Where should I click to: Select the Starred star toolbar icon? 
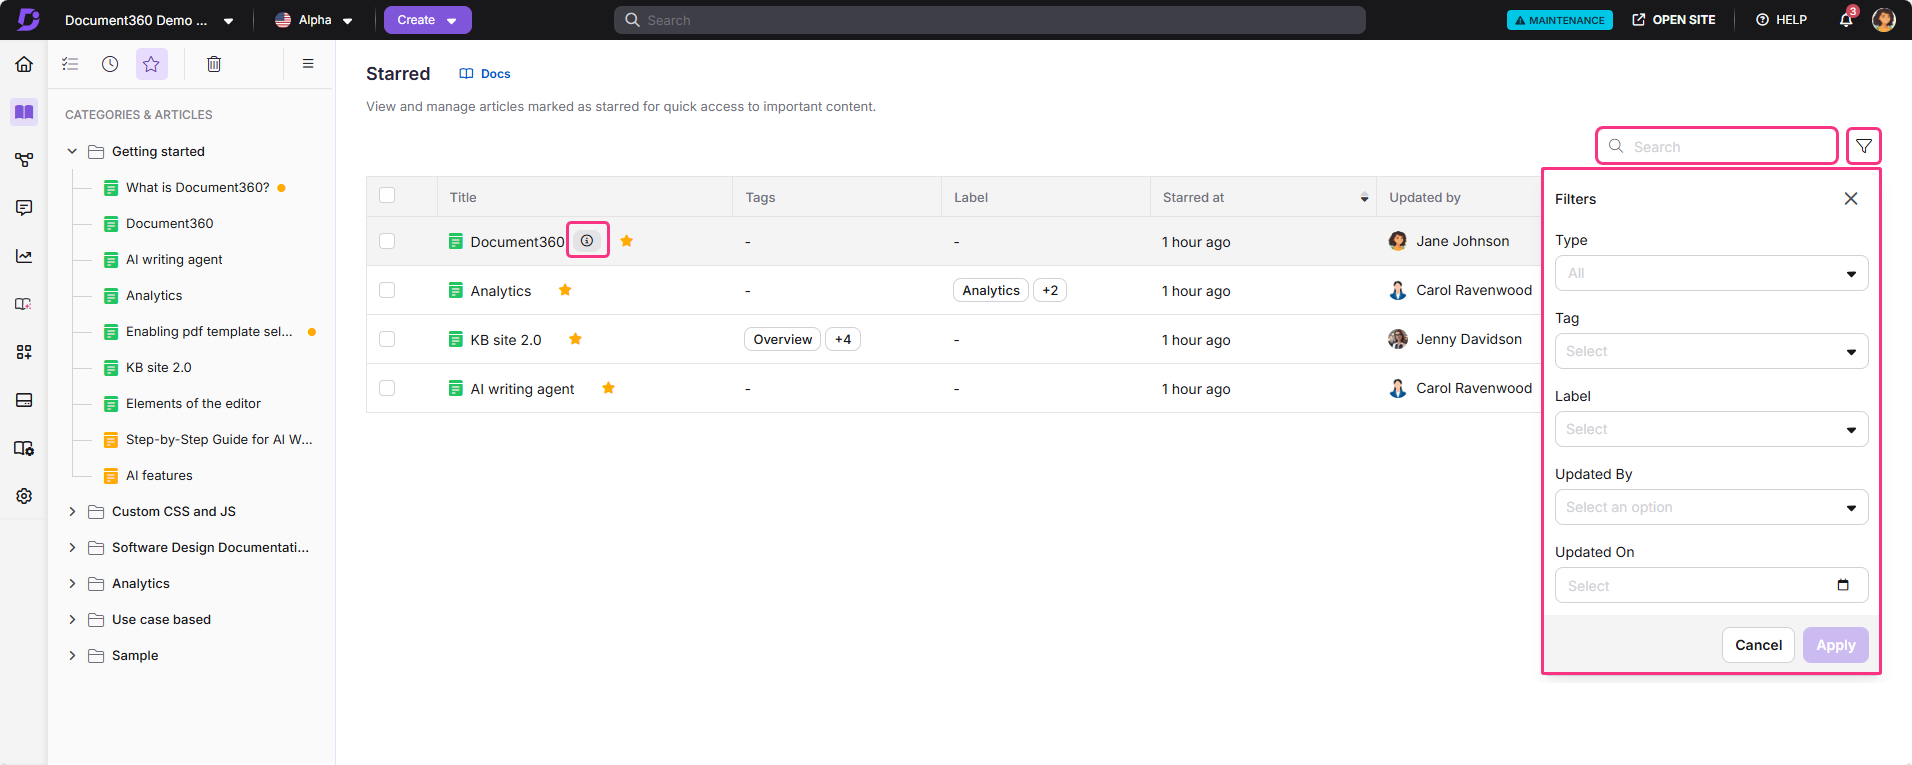(x=151, y=64)
